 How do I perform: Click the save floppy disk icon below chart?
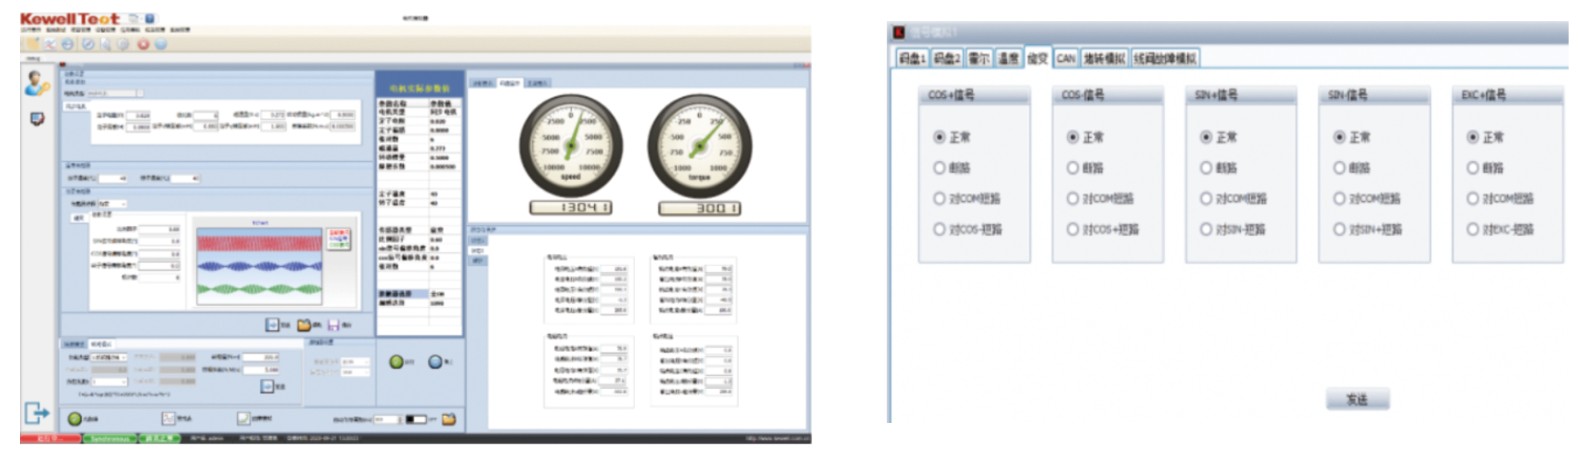click(x=334, y=325)
